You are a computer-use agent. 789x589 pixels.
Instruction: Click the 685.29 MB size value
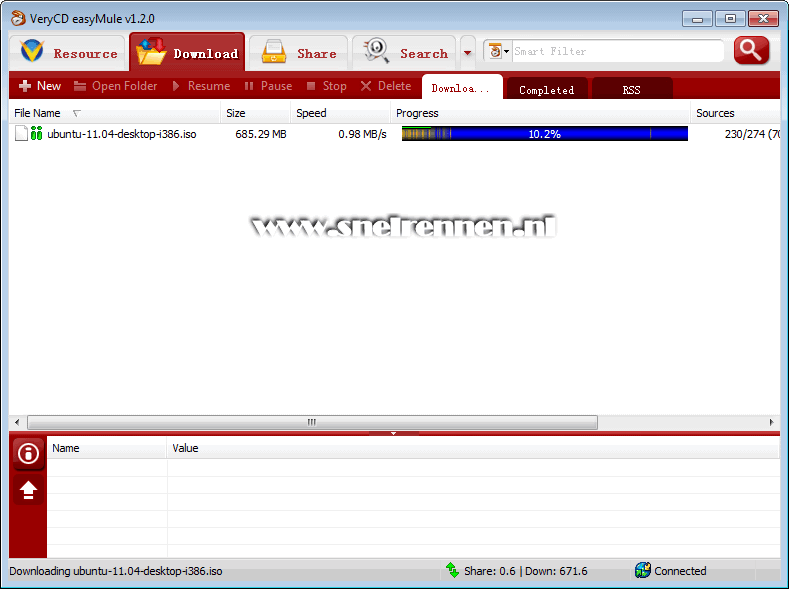[x=261, y=134]
